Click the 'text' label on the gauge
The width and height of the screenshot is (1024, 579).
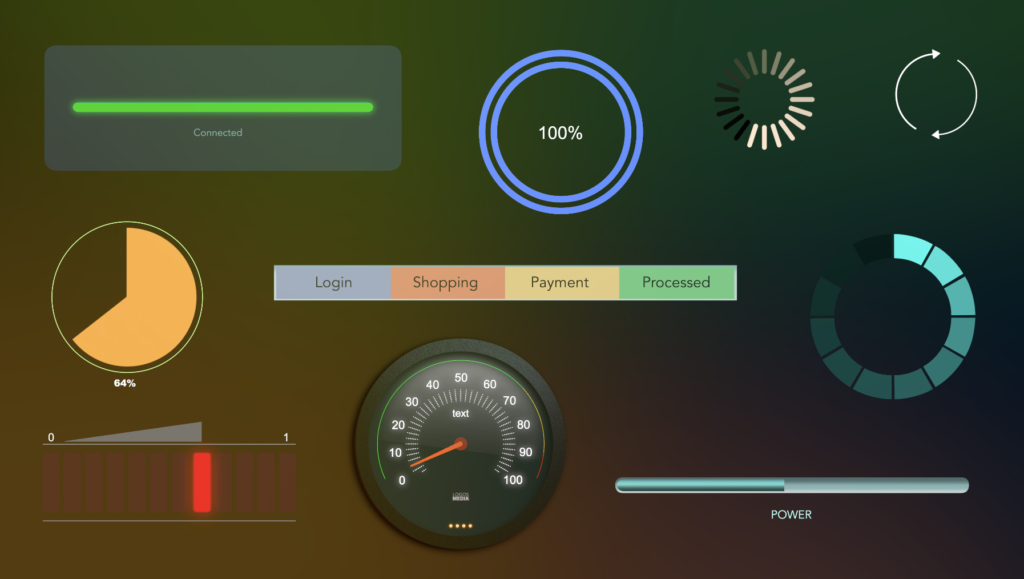click(460, 413)
